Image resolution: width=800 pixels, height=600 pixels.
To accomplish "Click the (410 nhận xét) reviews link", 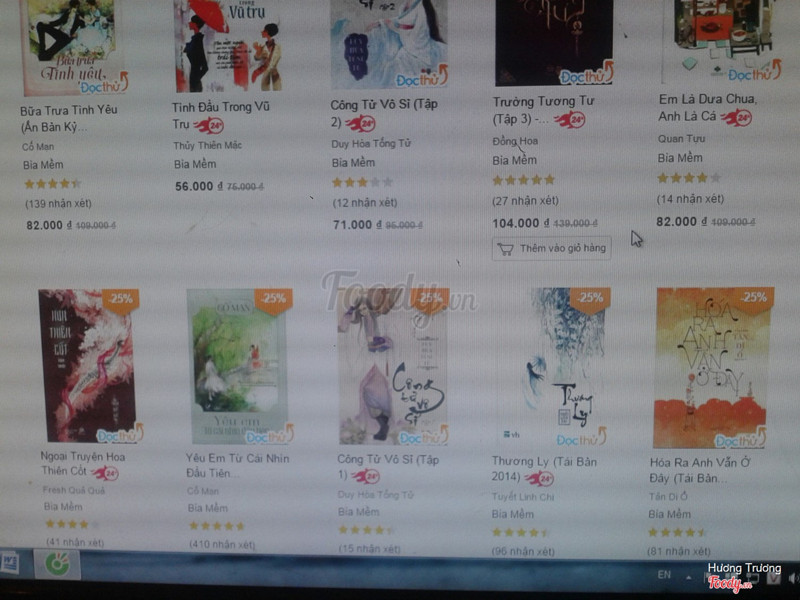I will [x=222, y=544].
